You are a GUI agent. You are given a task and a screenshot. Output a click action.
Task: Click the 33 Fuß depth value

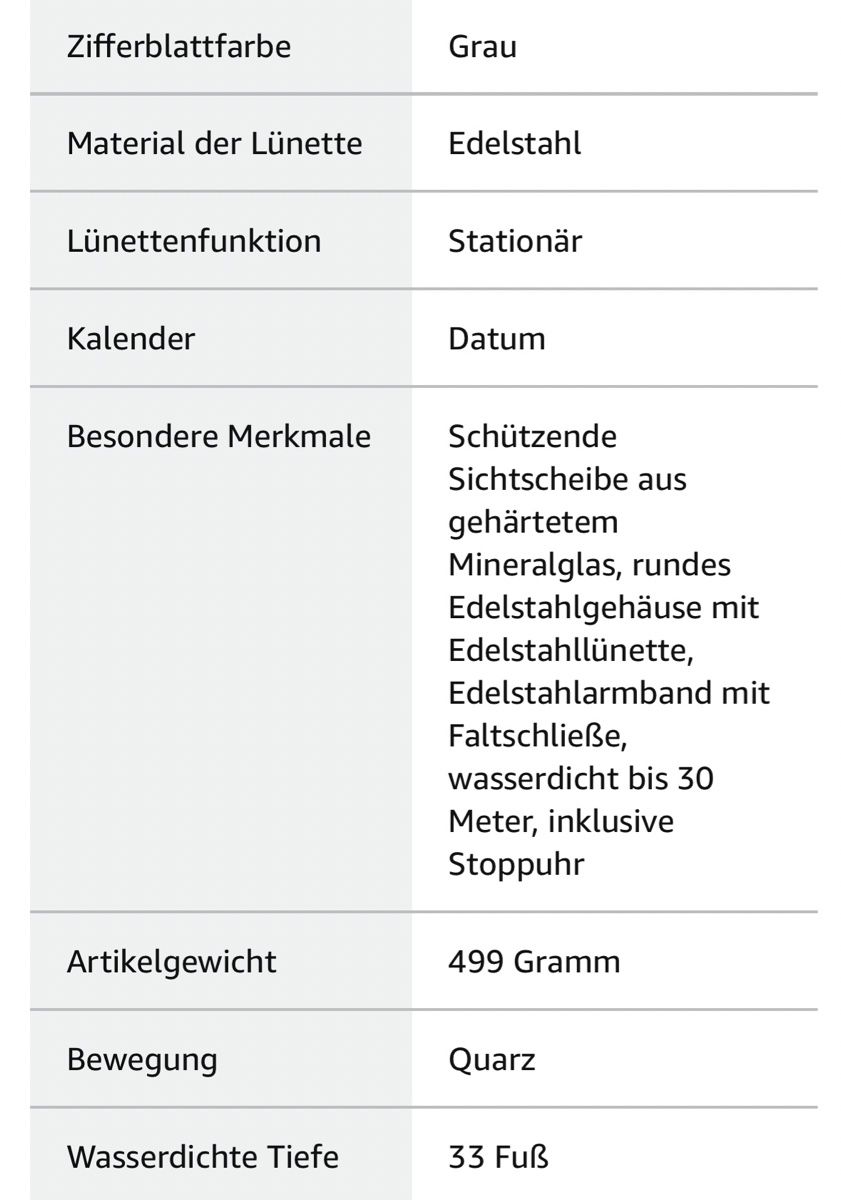499,1157
